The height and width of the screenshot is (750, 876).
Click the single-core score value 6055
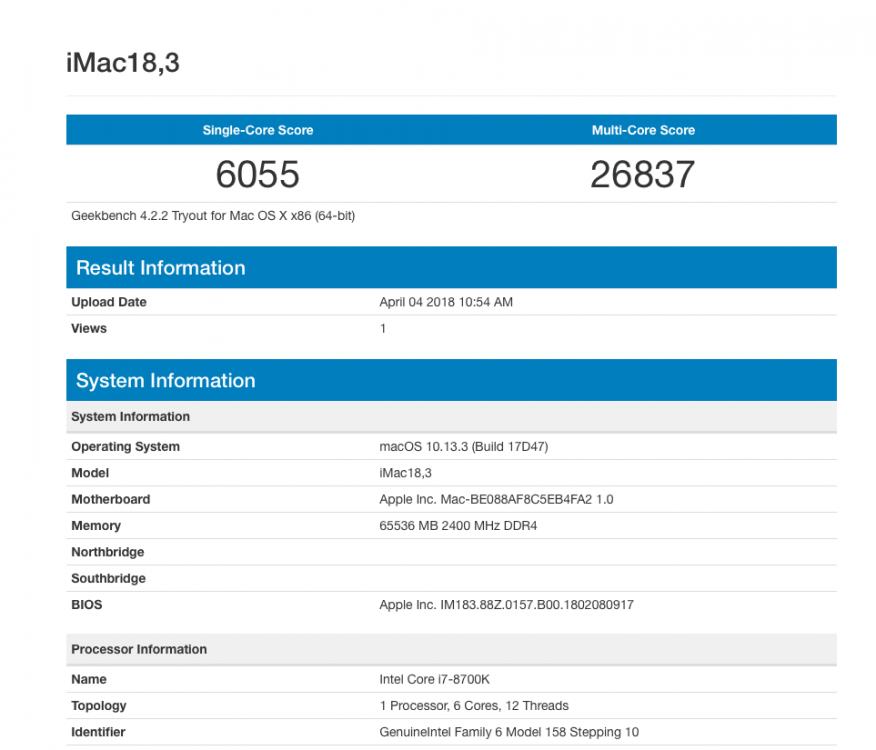pos(258,174)
